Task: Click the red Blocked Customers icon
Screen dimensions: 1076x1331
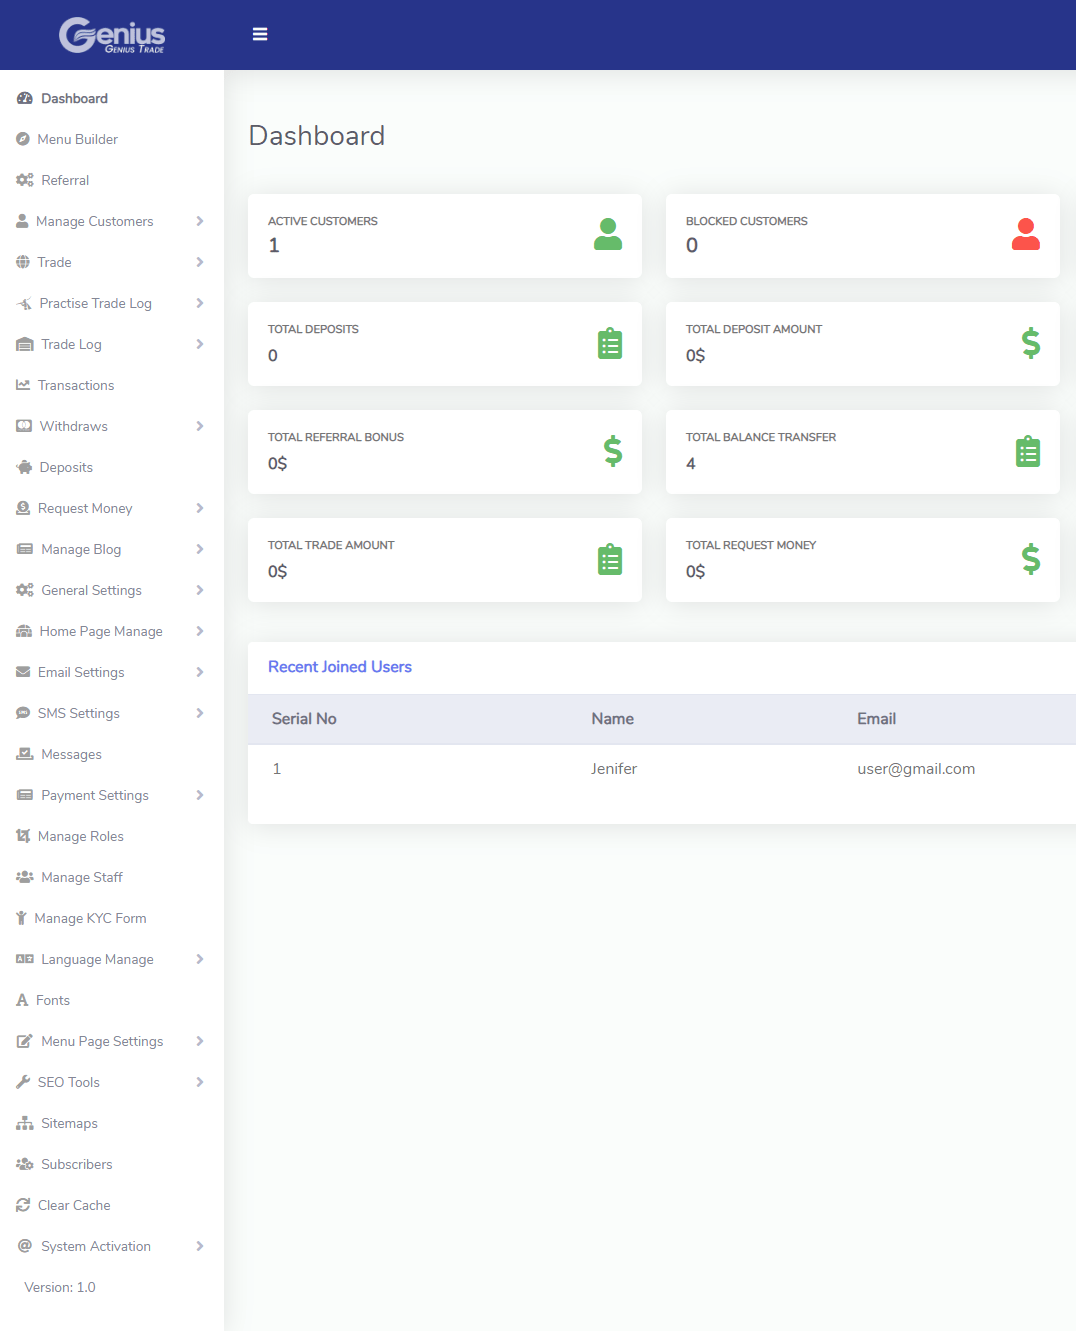Action: coord(1025,235)
